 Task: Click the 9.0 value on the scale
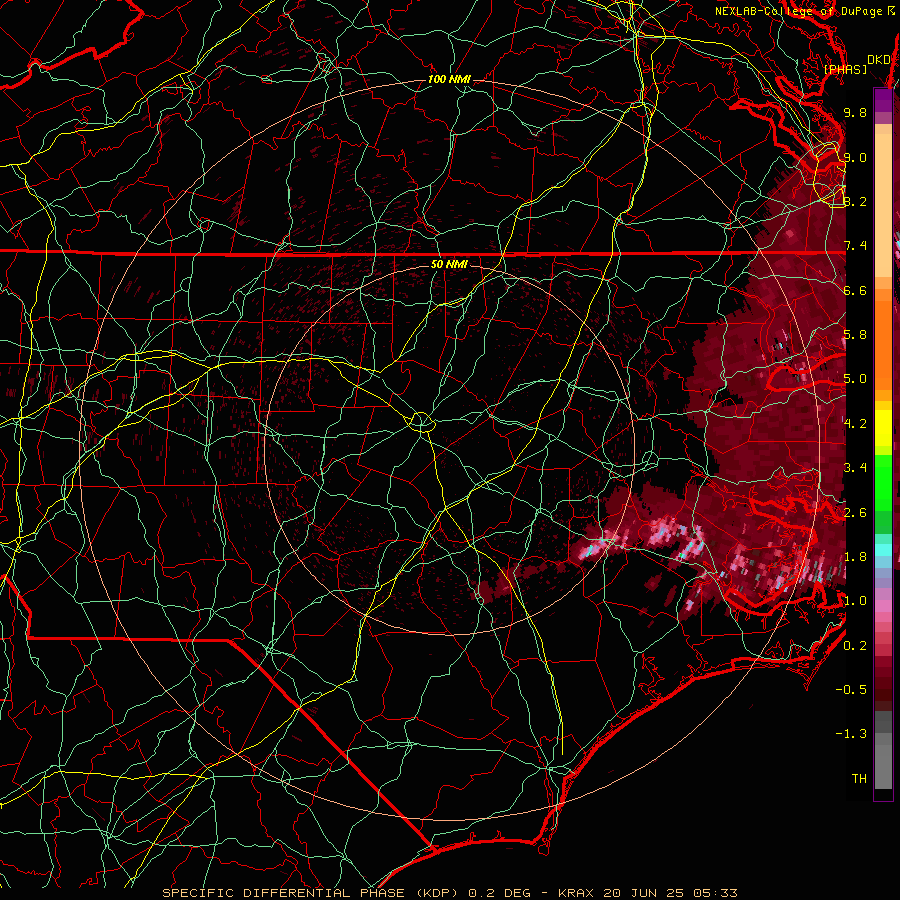(x=855, y=158)
